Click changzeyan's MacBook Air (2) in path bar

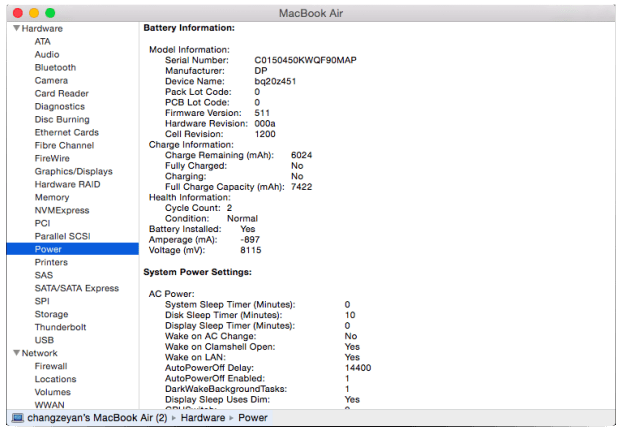click(x=97, y=418)
